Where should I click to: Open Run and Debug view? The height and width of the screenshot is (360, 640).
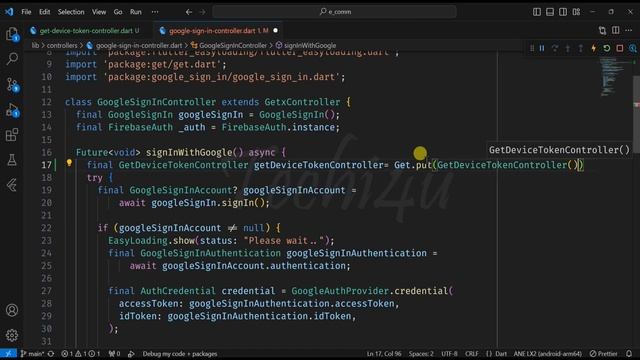point(12,110)
